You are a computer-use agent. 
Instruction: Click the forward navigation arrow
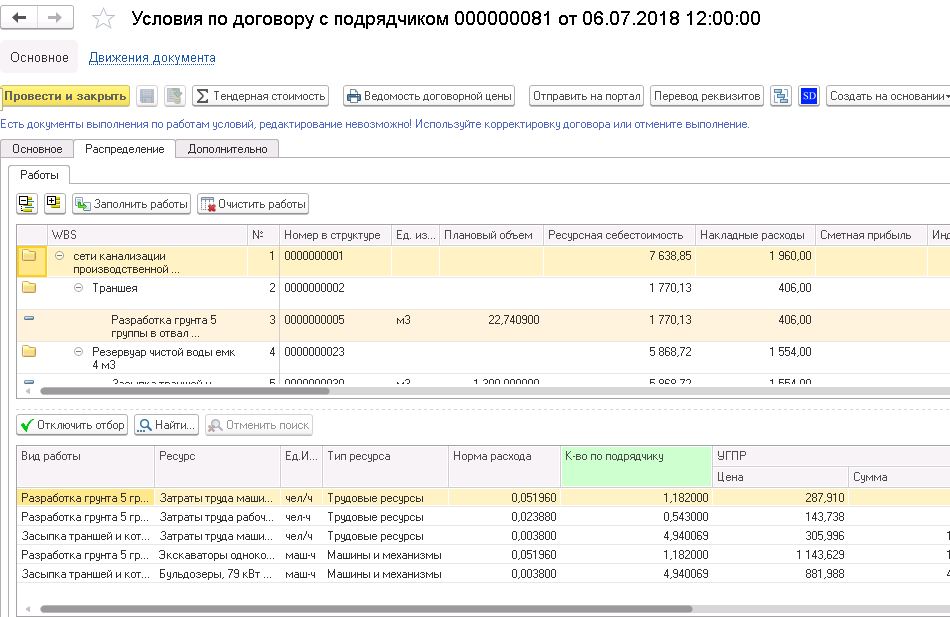point(55,18)
